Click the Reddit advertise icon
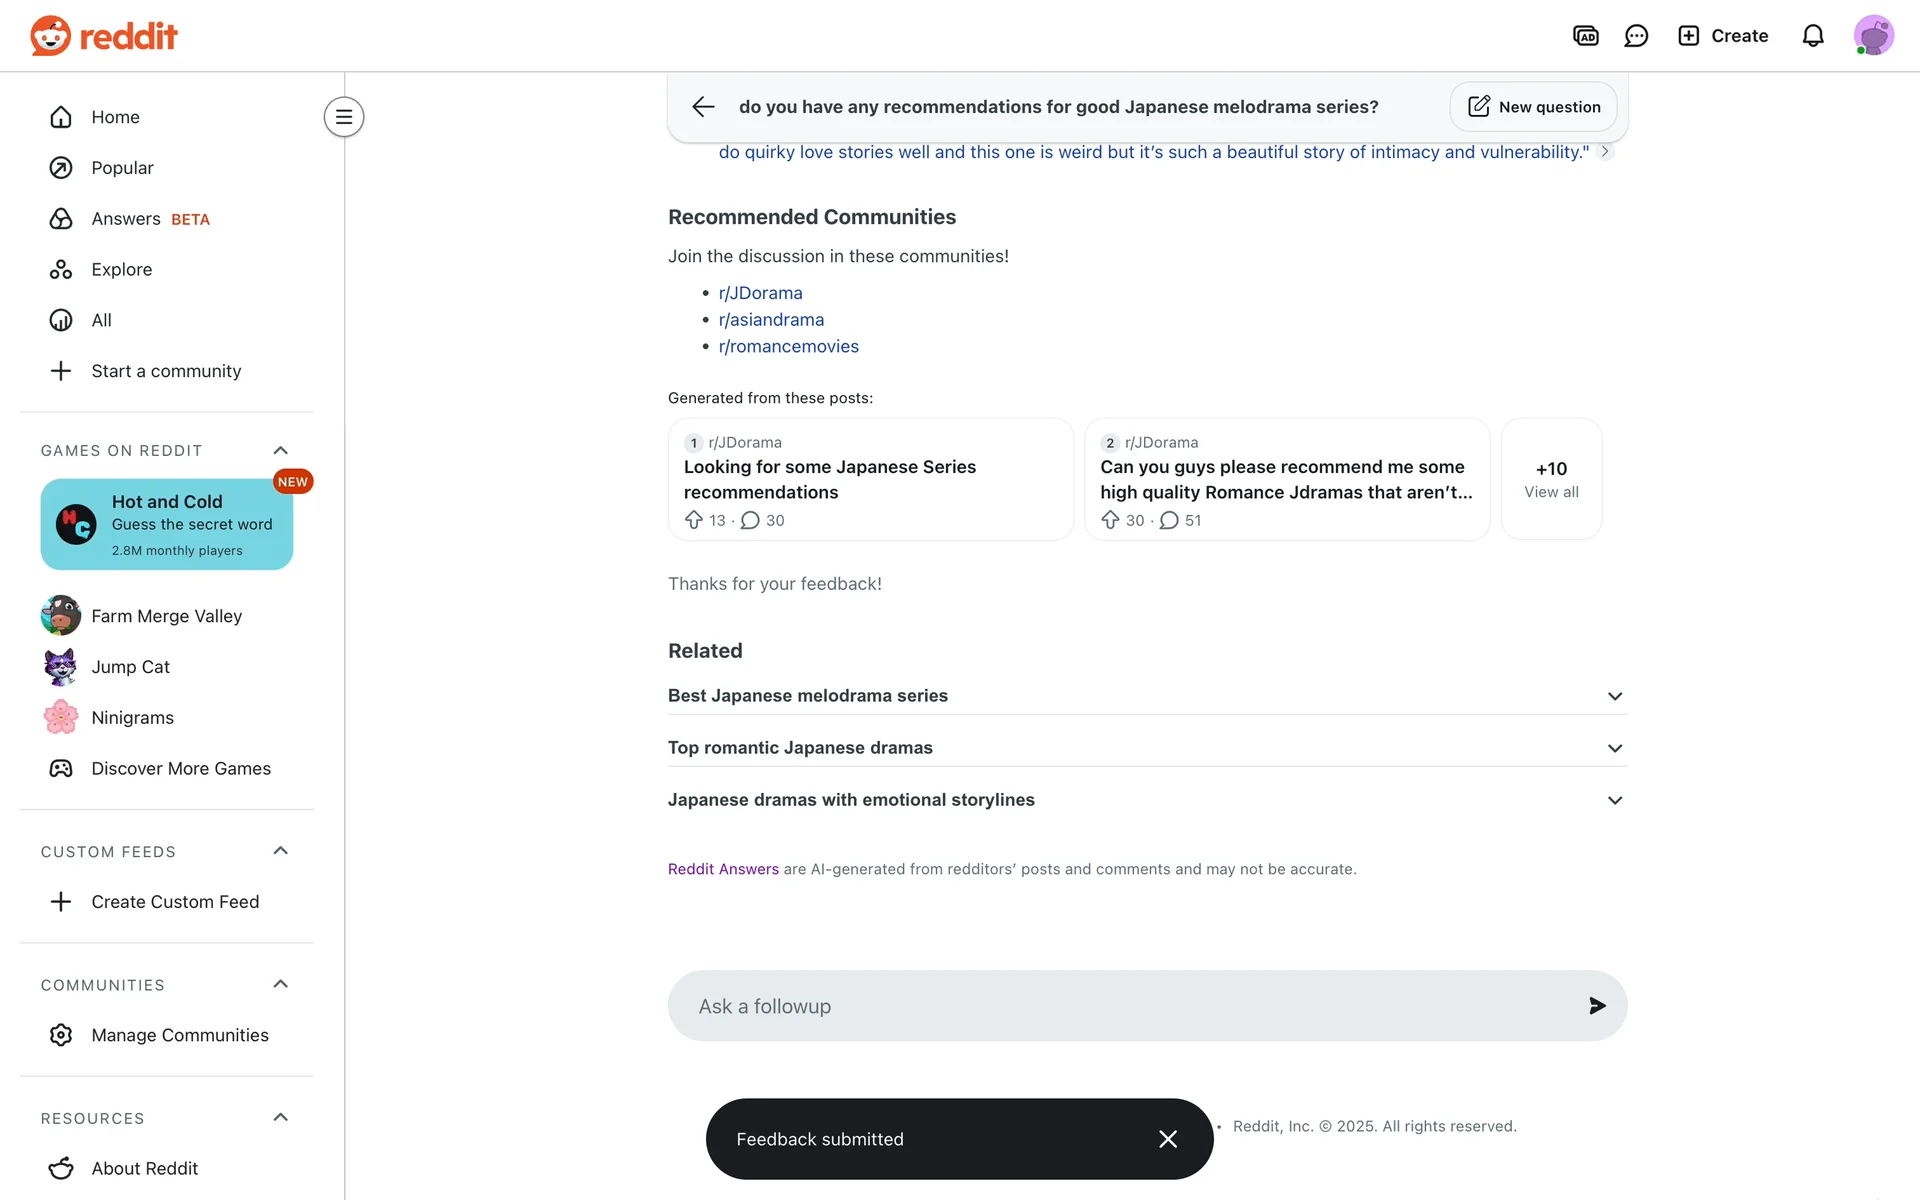 tap(1586, 36)
